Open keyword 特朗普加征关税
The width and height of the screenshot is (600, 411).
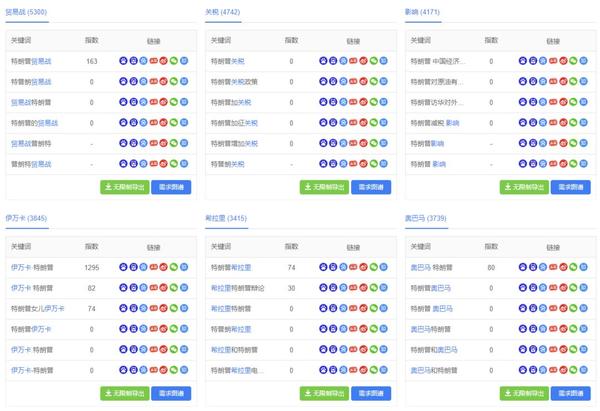click(234, 123)
